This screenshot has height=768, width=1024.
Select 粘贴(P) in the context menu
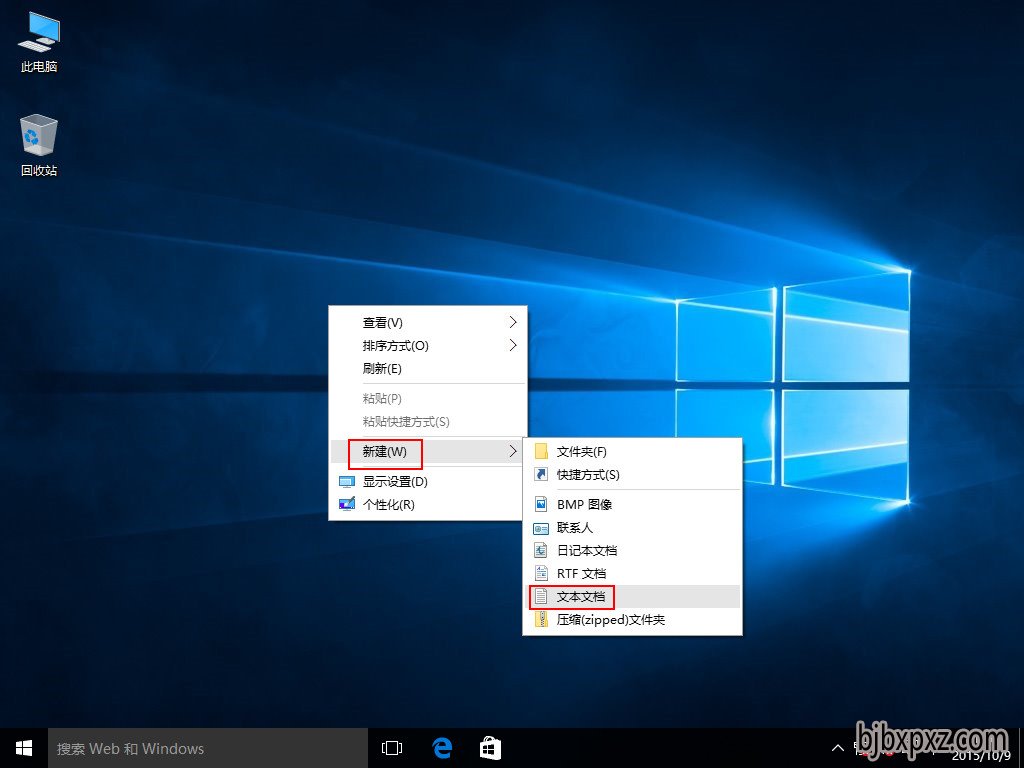click(428, 398)
